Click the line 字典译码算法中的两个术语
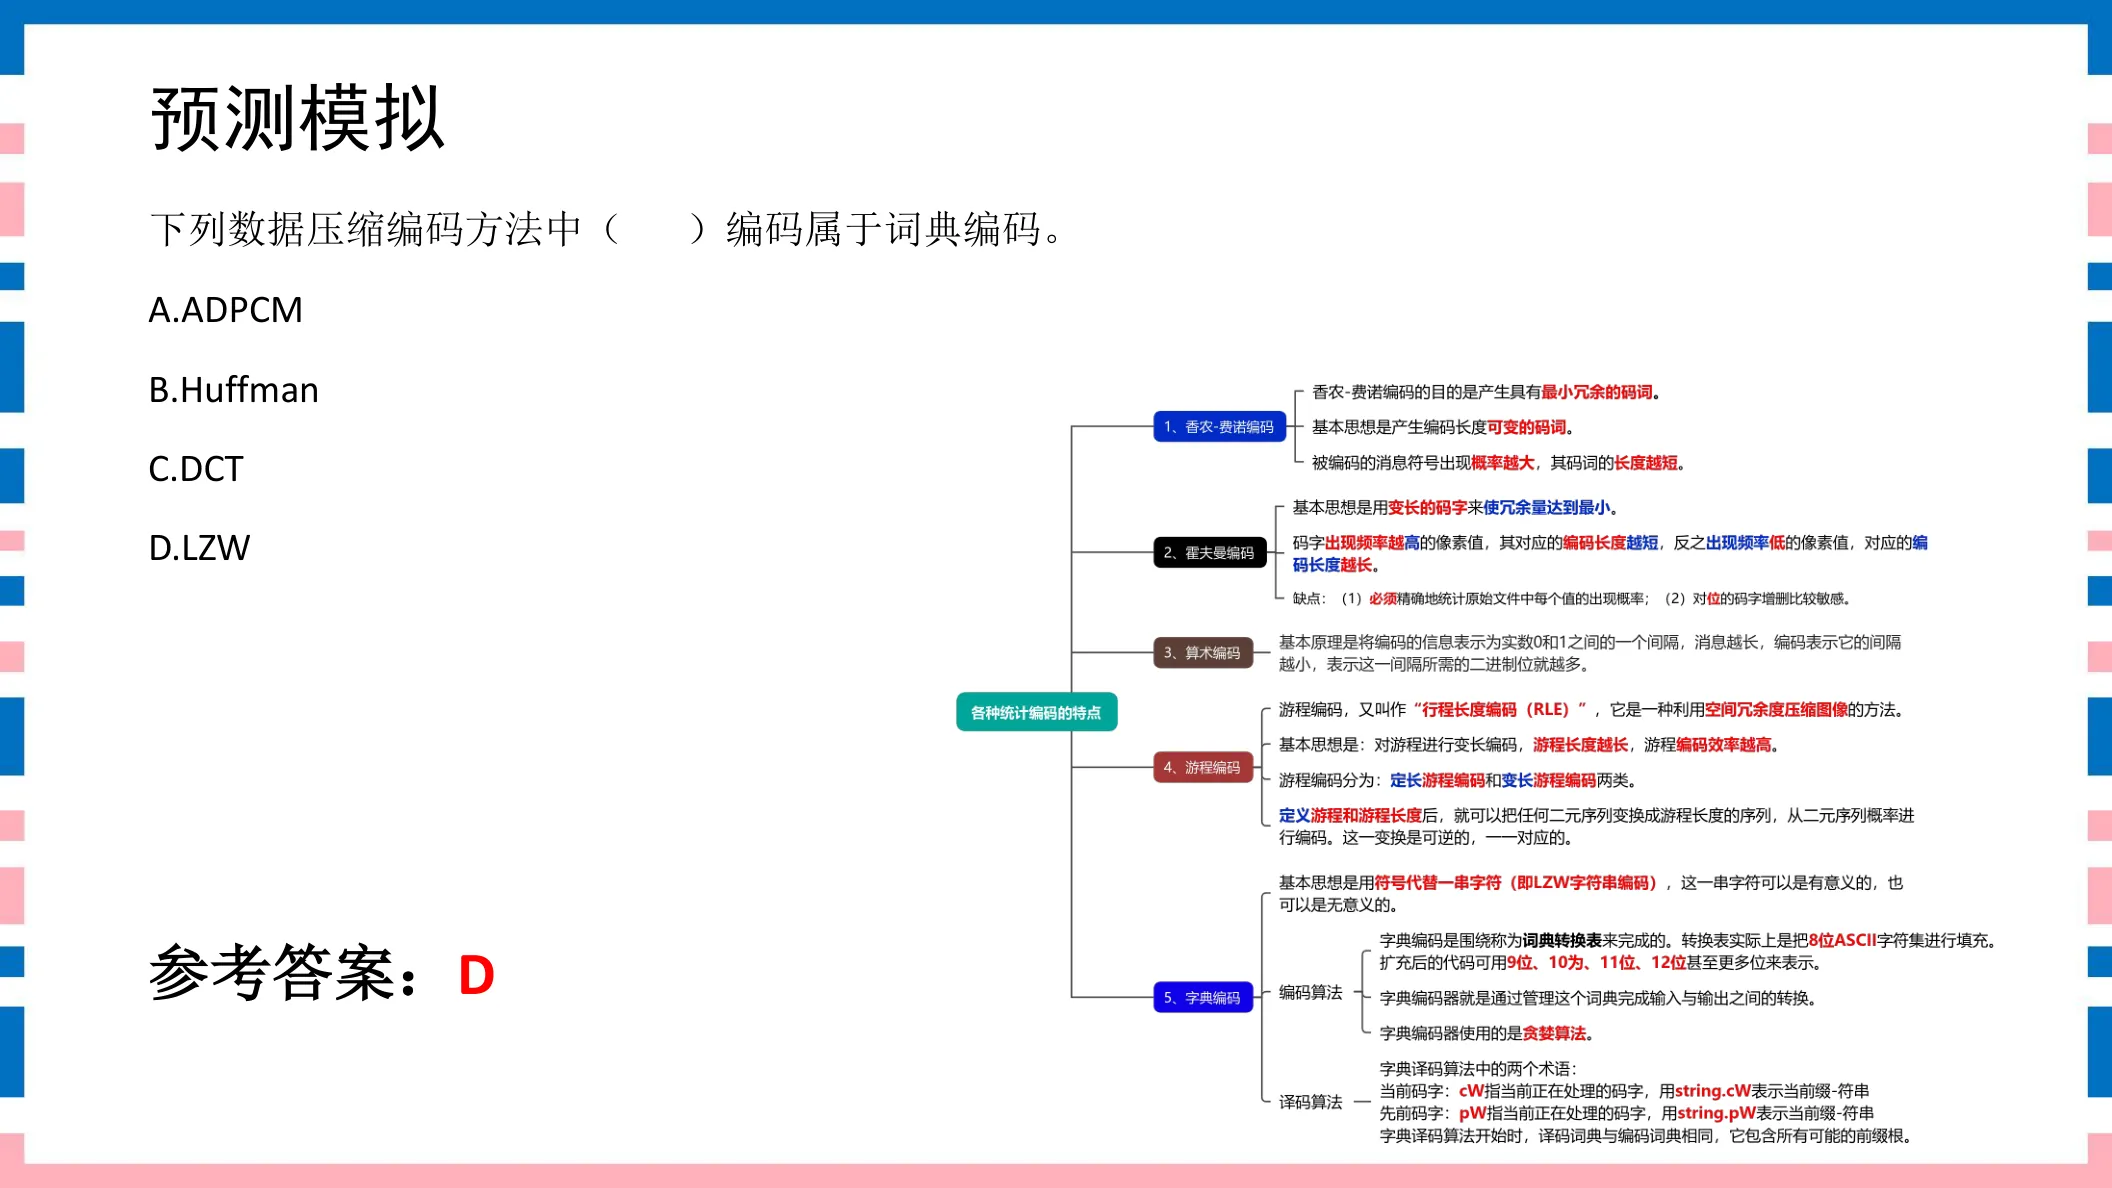The height and width of the screenshot is (1188, 2112). point(1478,1068)
